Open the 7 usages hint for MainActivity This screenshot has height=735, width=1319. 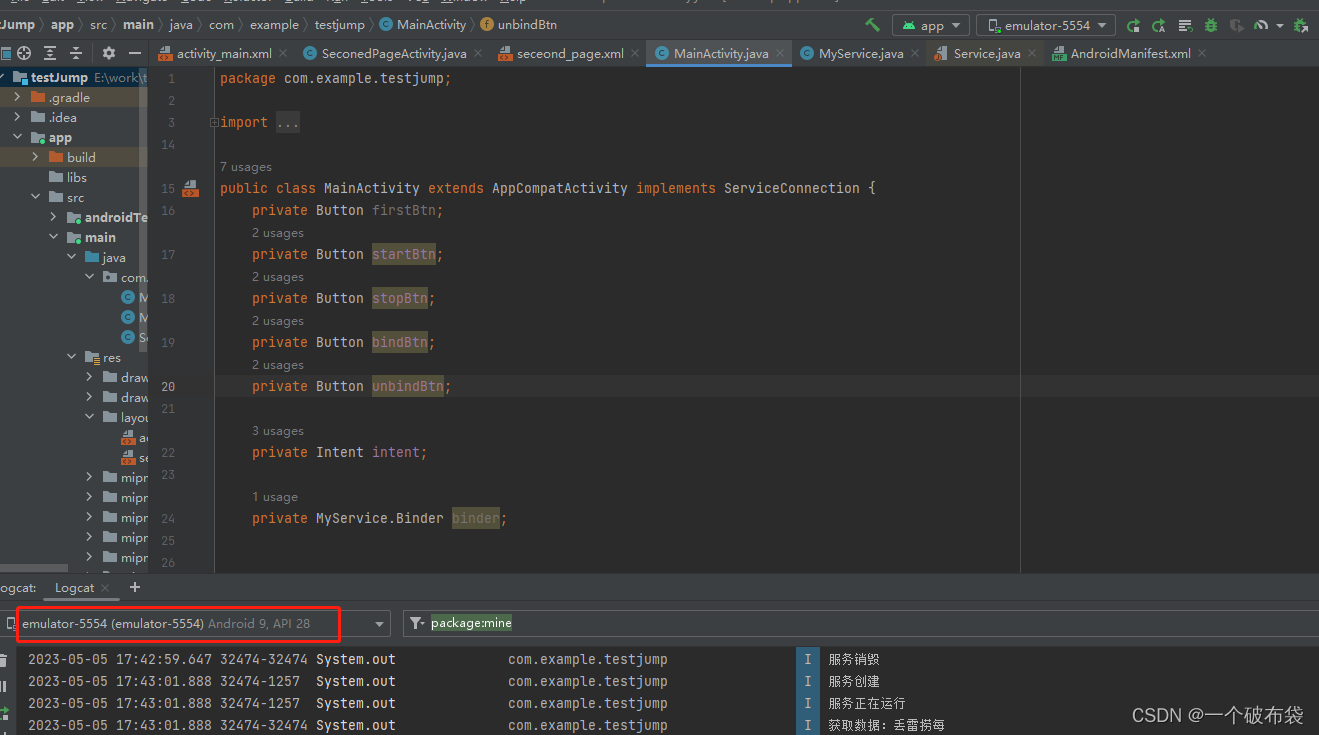tap(246, 166)
